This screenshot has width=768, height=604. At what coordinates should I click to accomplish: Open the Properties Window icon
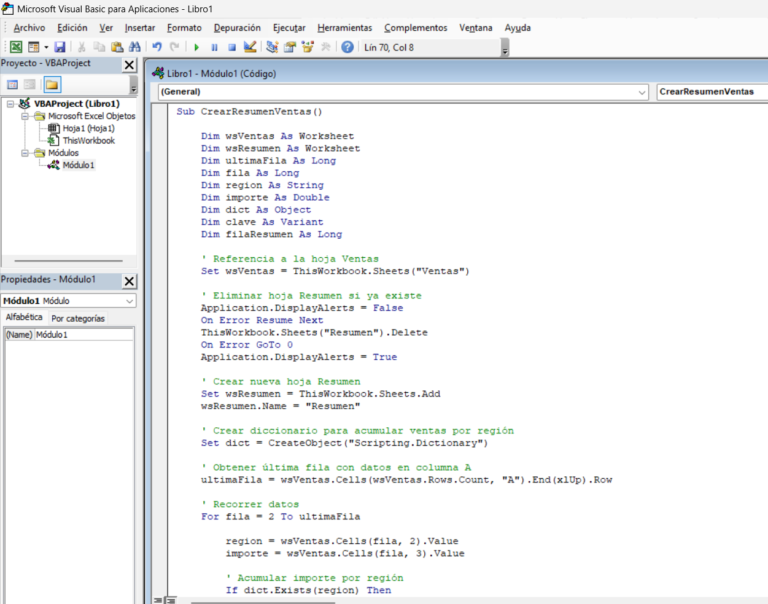[290, 47]
